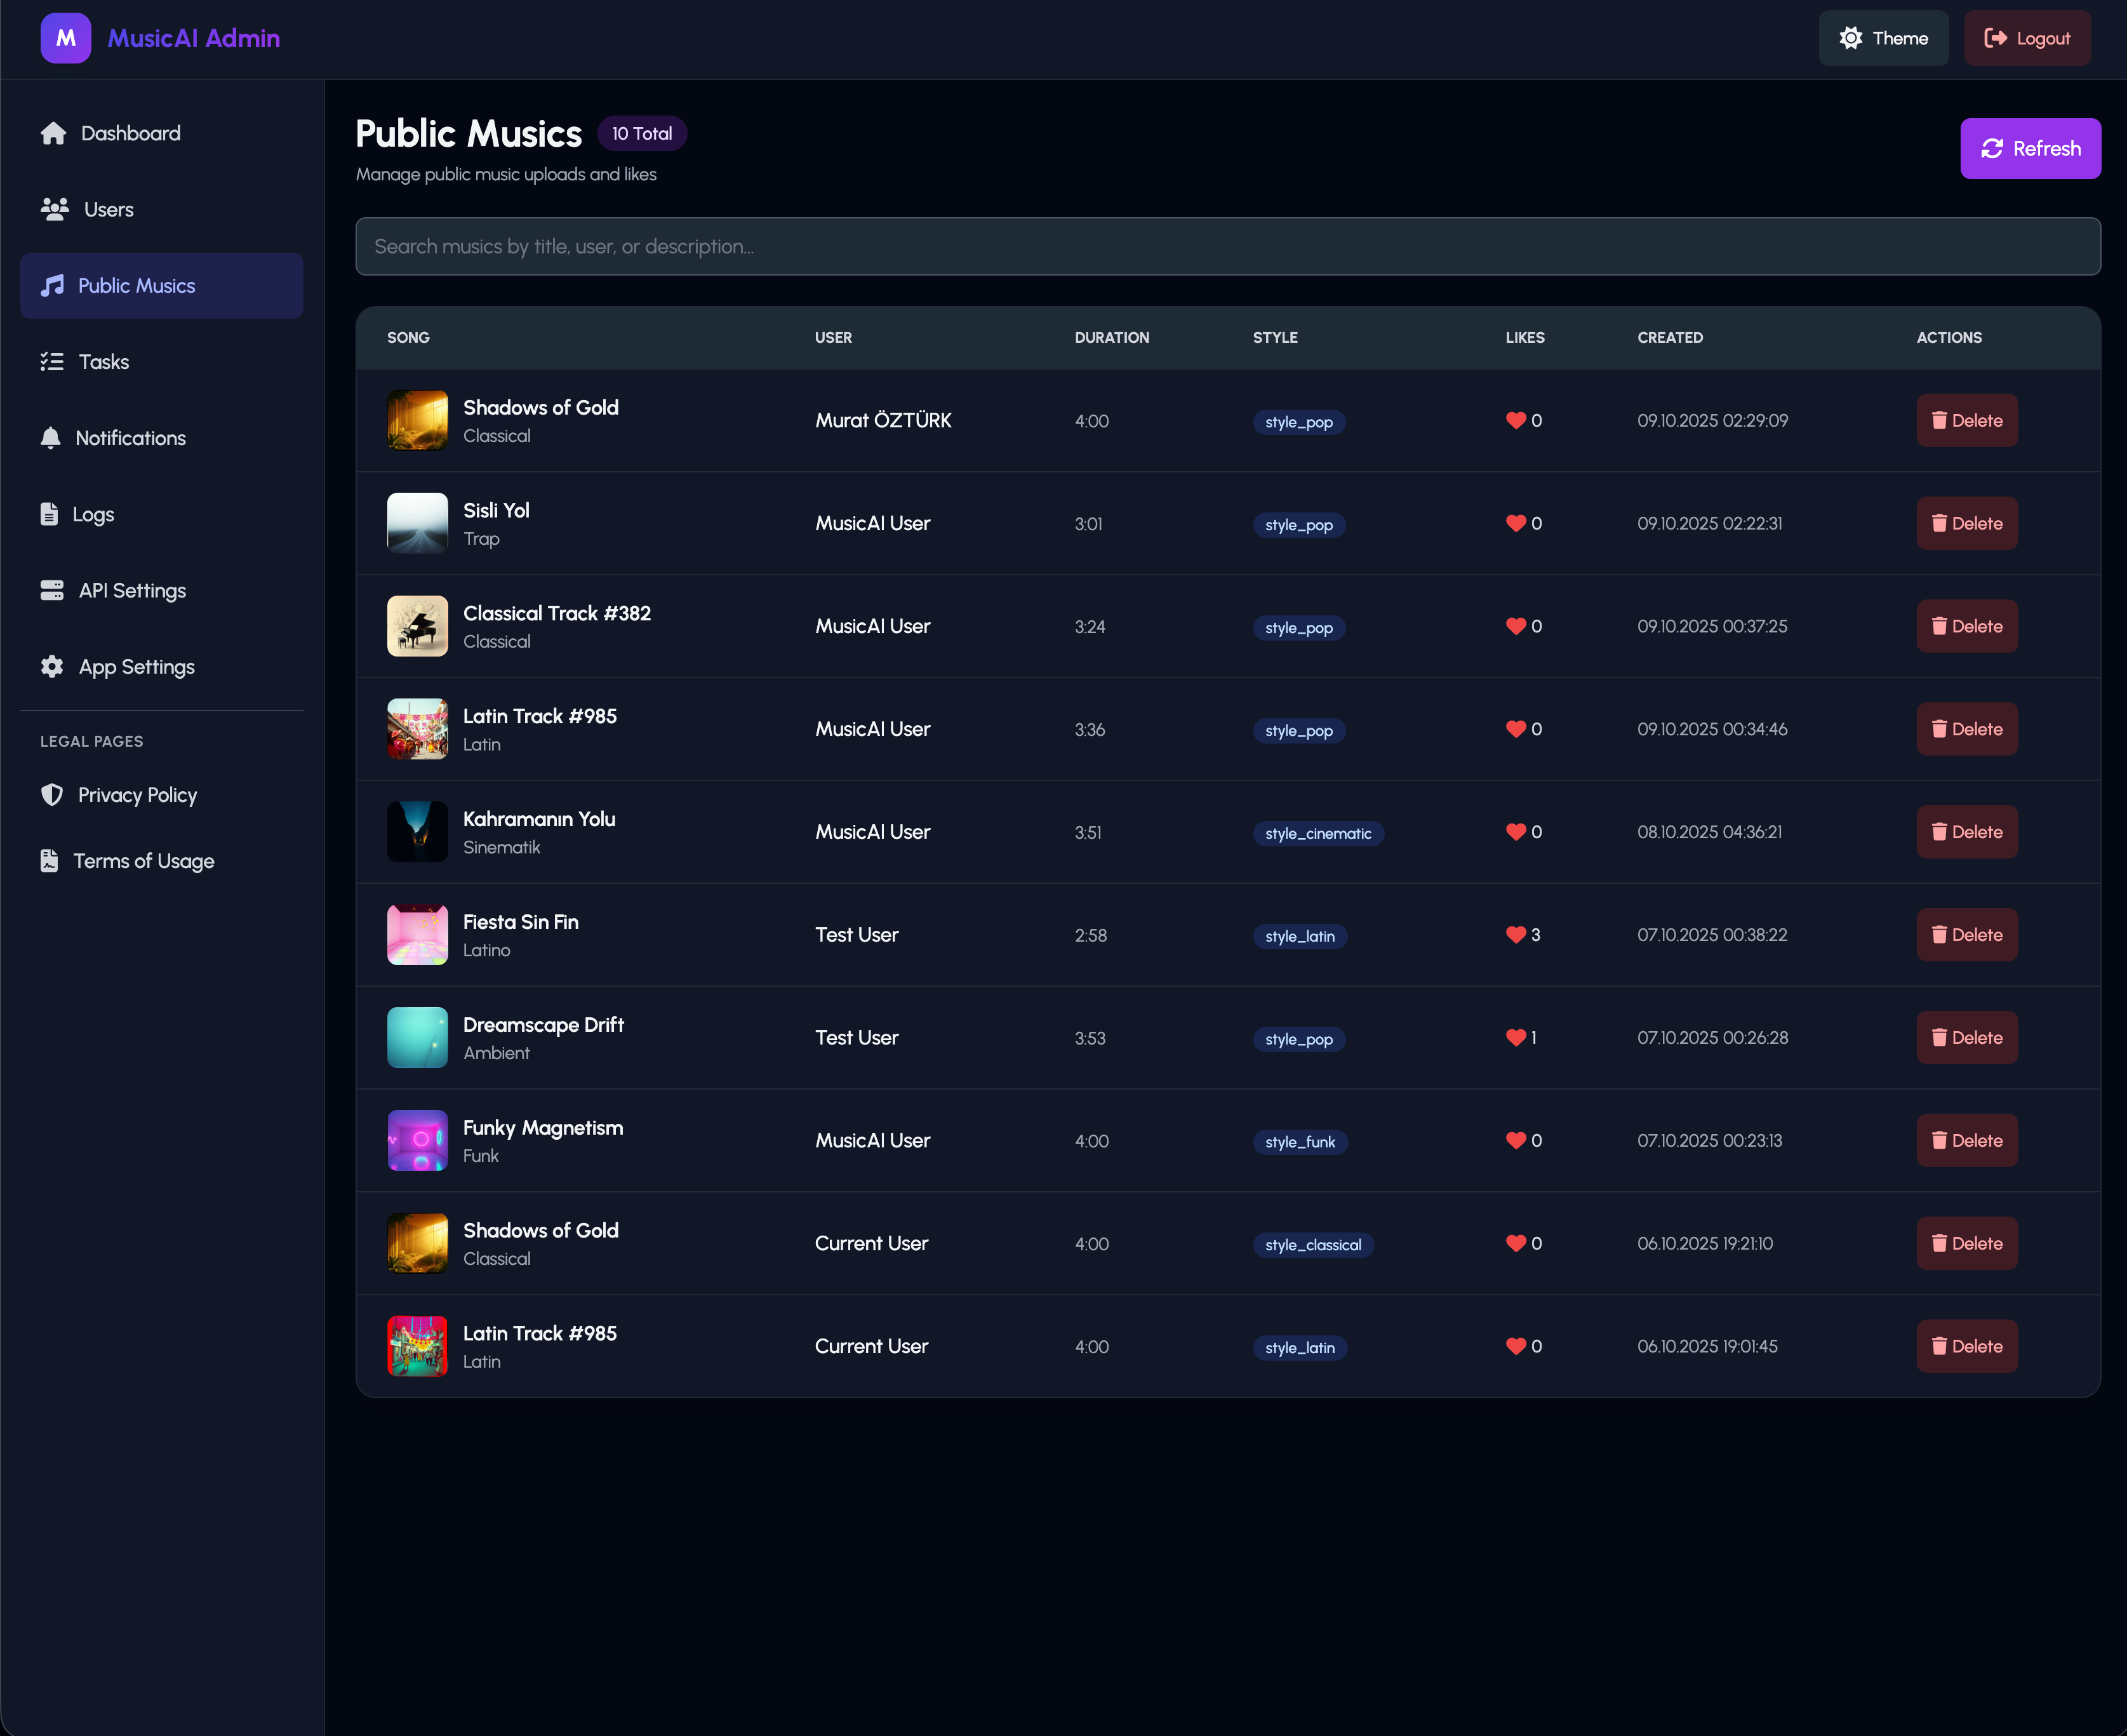
Task: Click the Privacy Policy shield icon
Action: (52, 795)
